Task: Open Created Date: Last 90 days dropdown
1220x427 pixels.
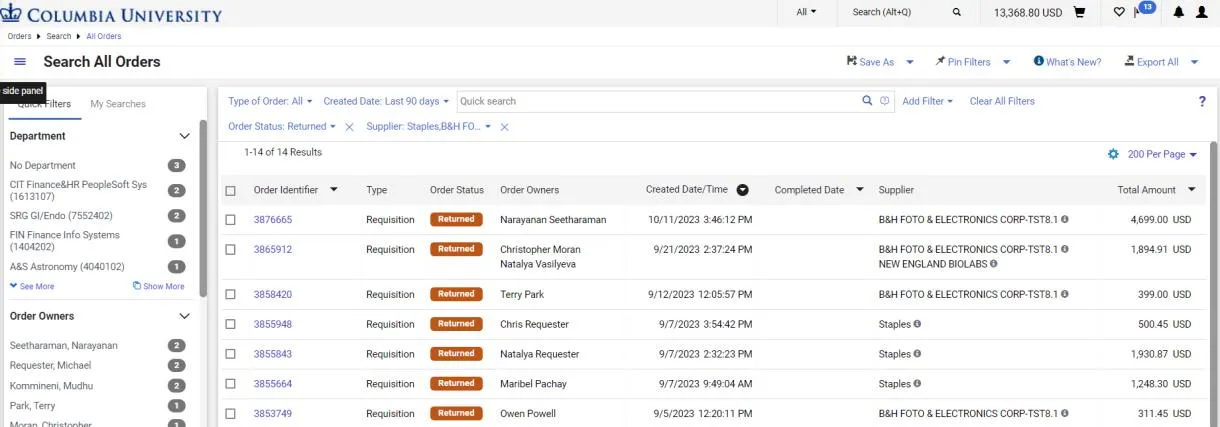Action: [x=386, y=101]
